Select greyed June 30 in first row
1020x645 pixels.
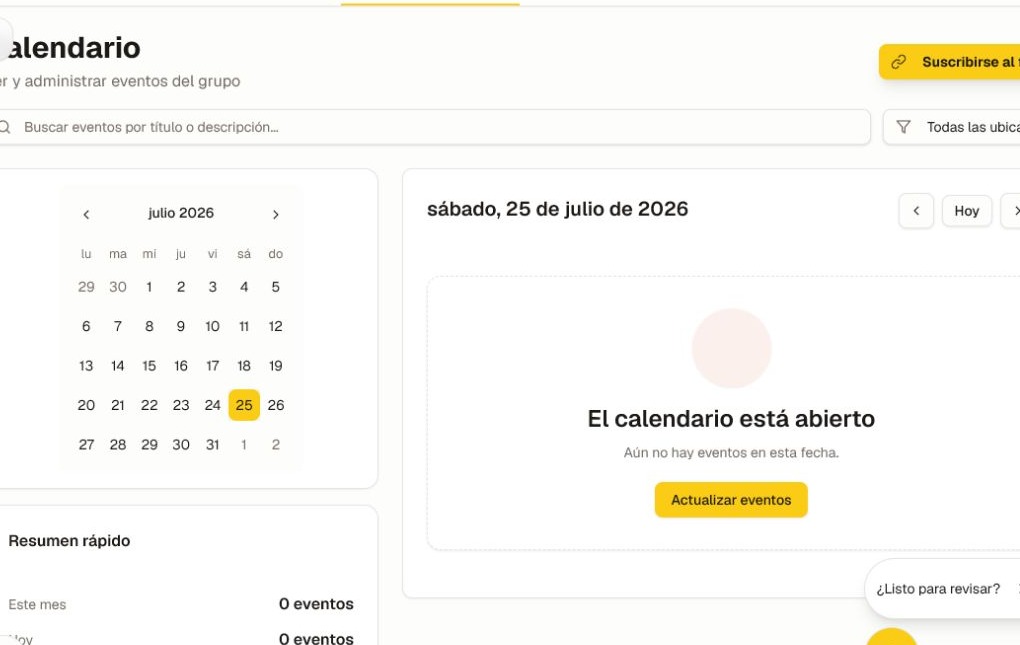point(118,287)
